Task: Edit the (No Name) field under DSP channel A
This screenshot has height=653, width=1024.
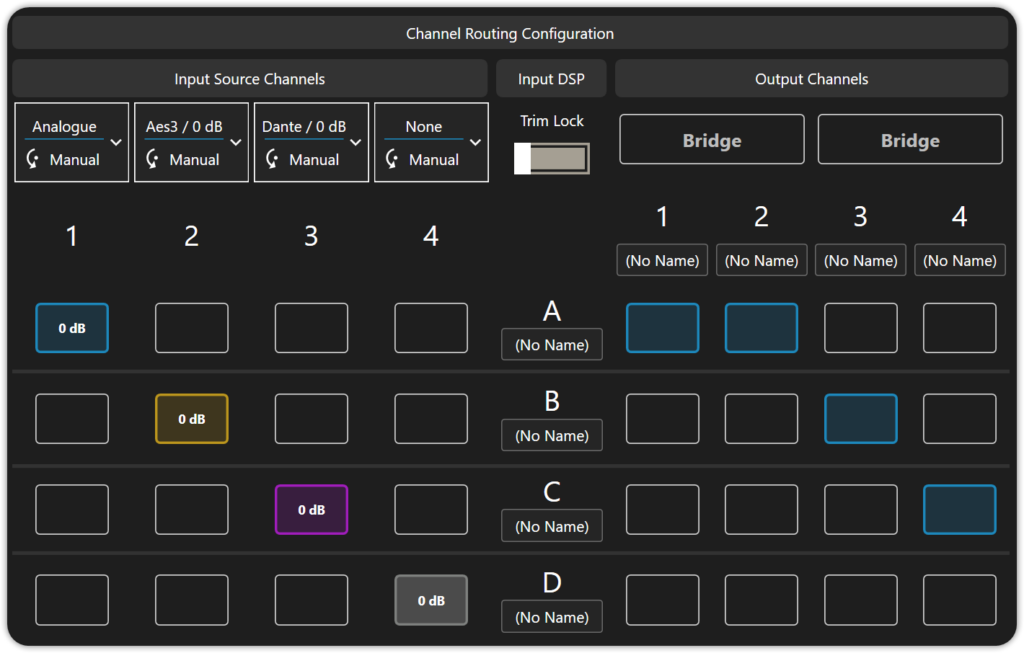Action: pos(552,346)
